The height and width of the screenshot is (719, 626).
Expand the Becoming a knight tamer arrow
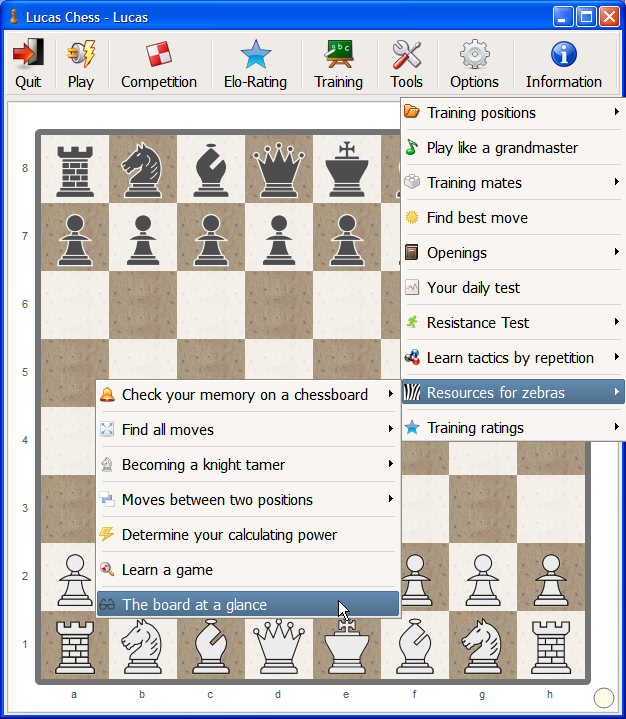point(391,464)
